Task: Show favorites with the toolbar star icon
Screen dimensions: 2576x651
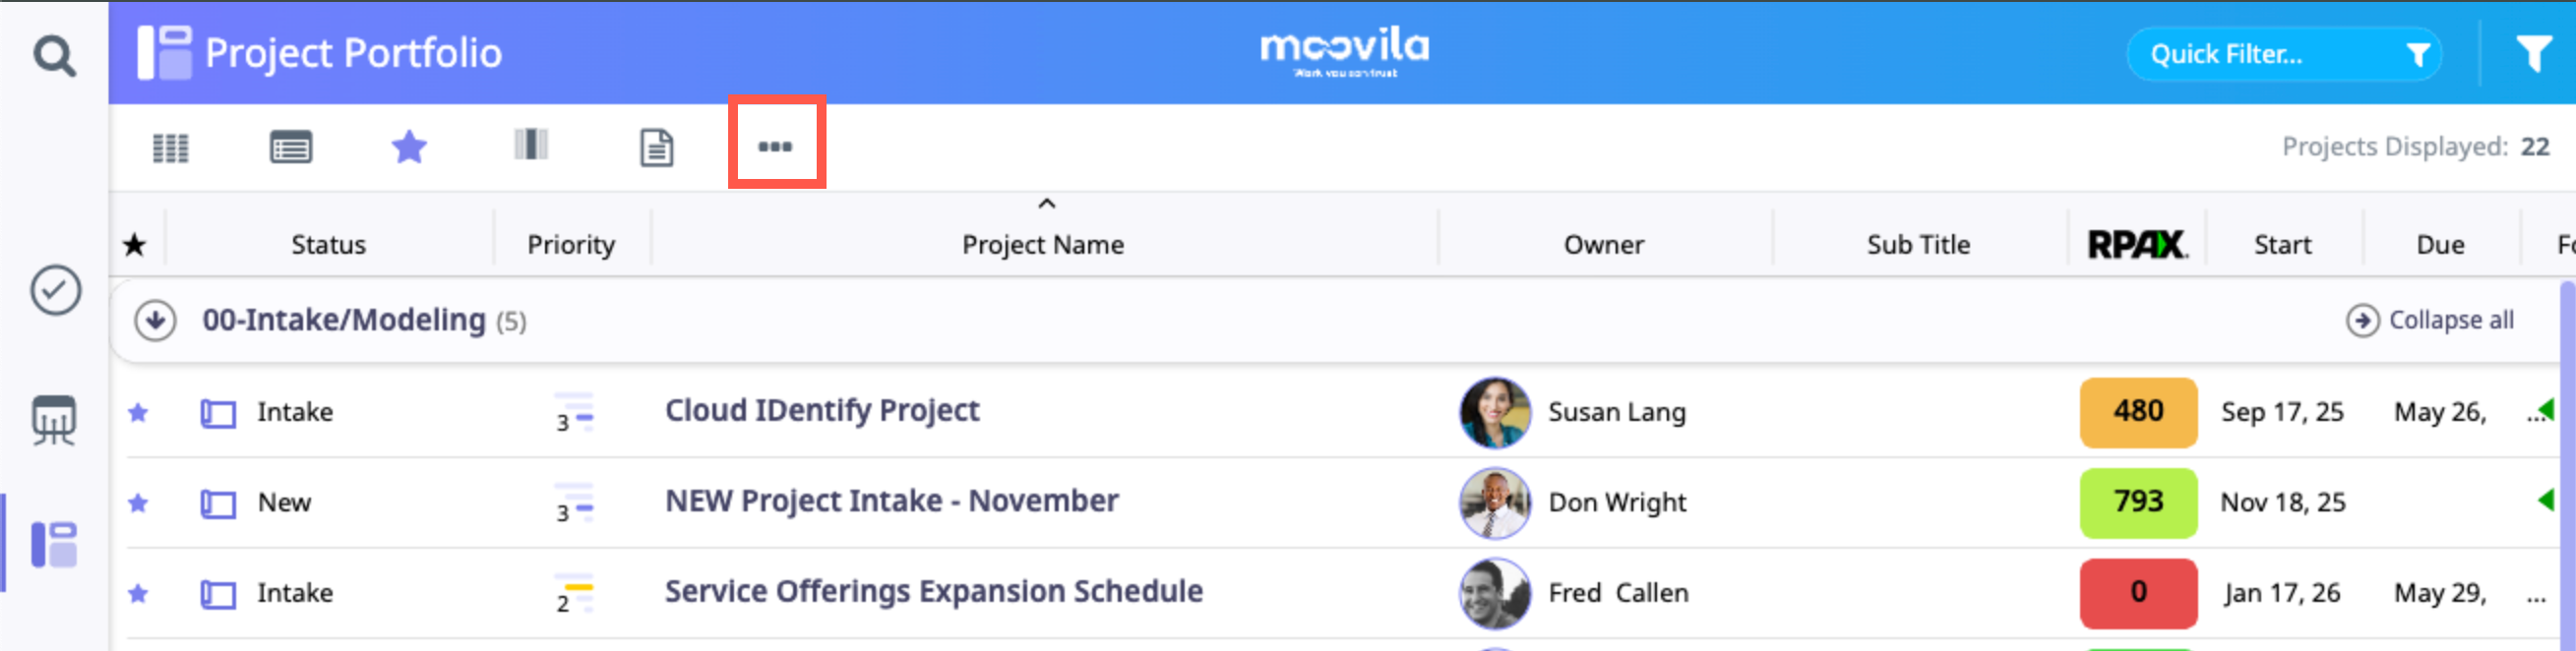Action: point(409,148)
